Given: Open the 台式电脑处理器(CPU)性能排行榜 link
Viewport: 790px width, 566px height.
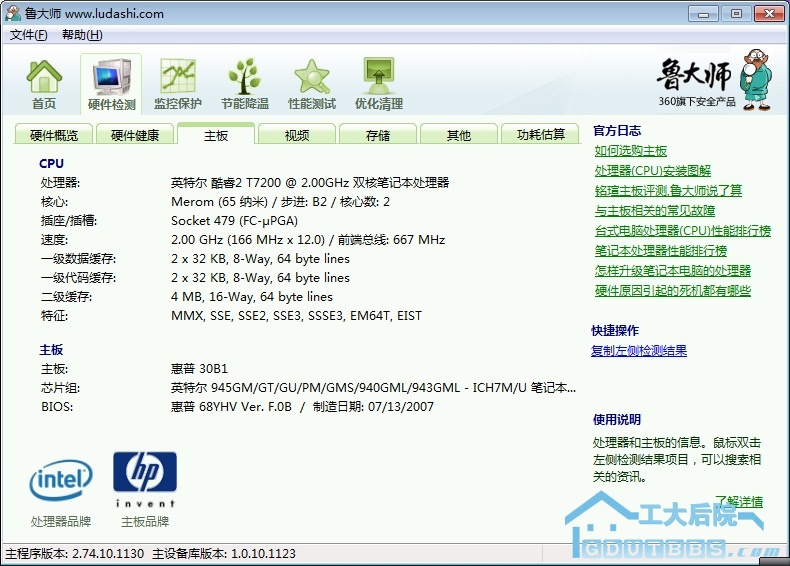Looking at the screenshot, I should click(x=683, y=231).
